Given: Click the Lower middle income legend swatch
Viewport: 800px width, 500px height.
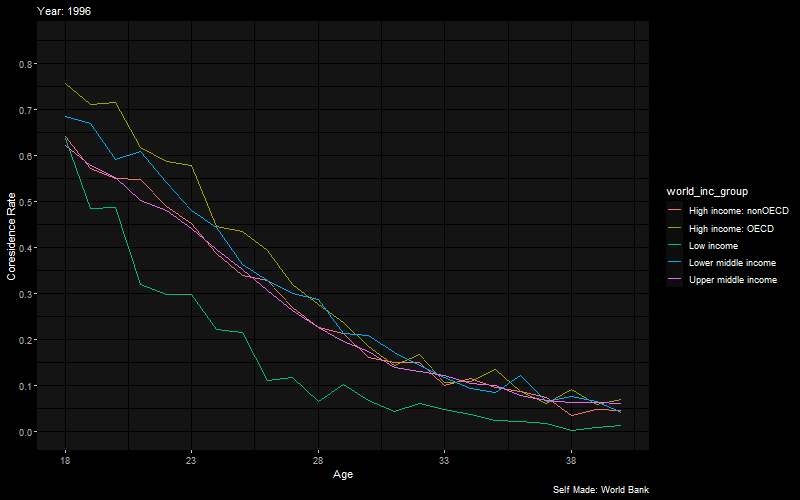Looking at the screenshot, I should 674,262.
